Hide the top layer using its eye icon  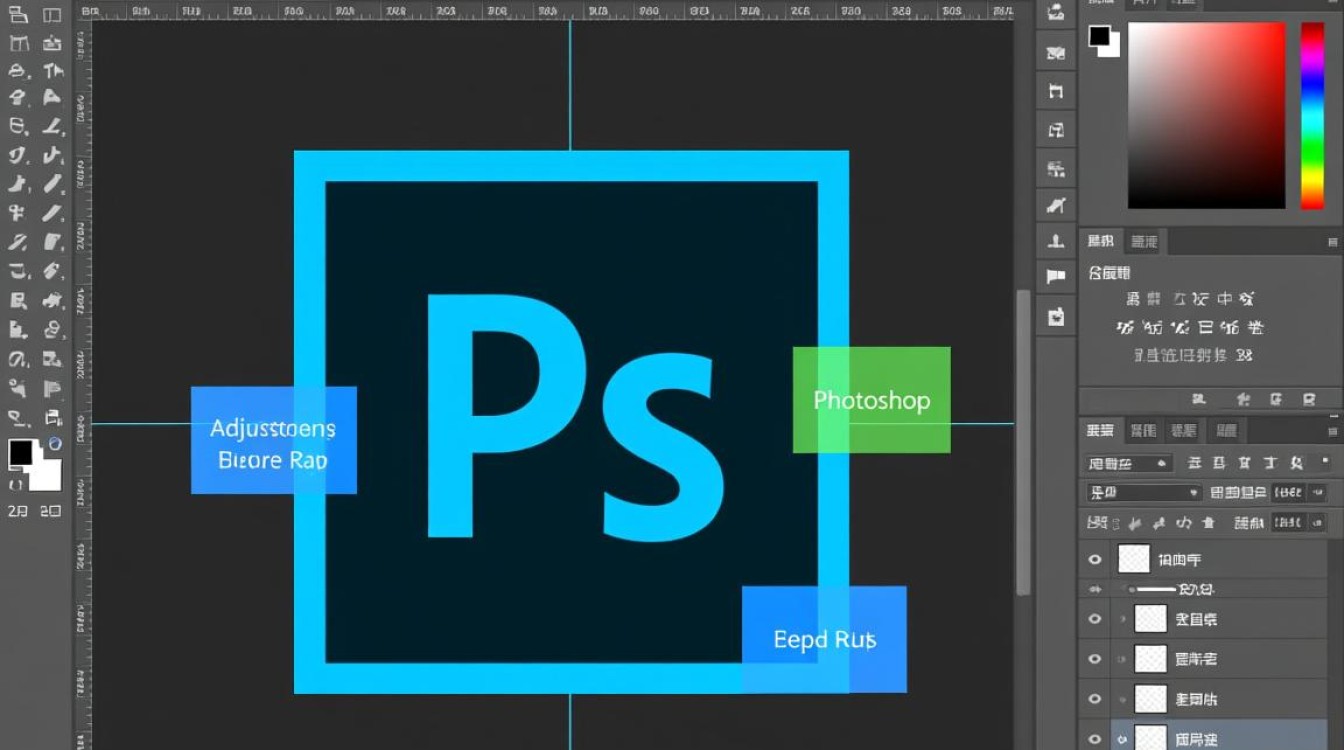tap(1095, 560)
